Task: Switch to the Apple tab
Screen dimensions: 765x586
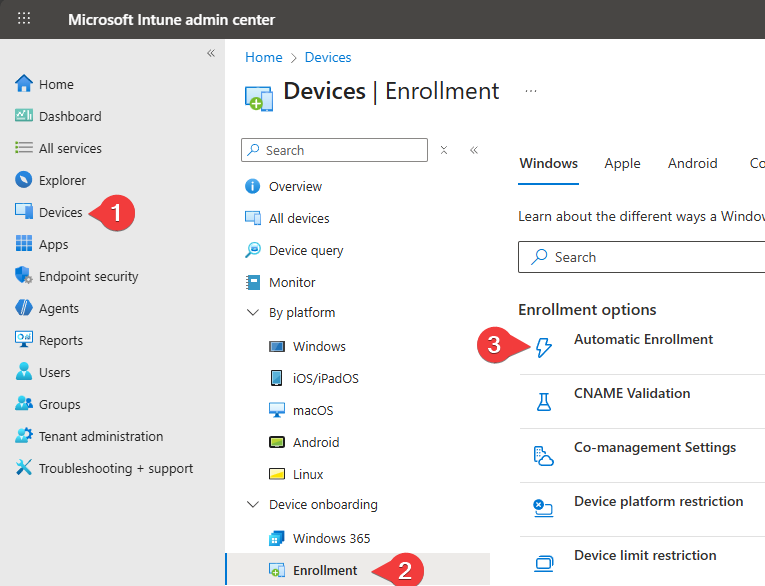Action: [x=622, y=163]
